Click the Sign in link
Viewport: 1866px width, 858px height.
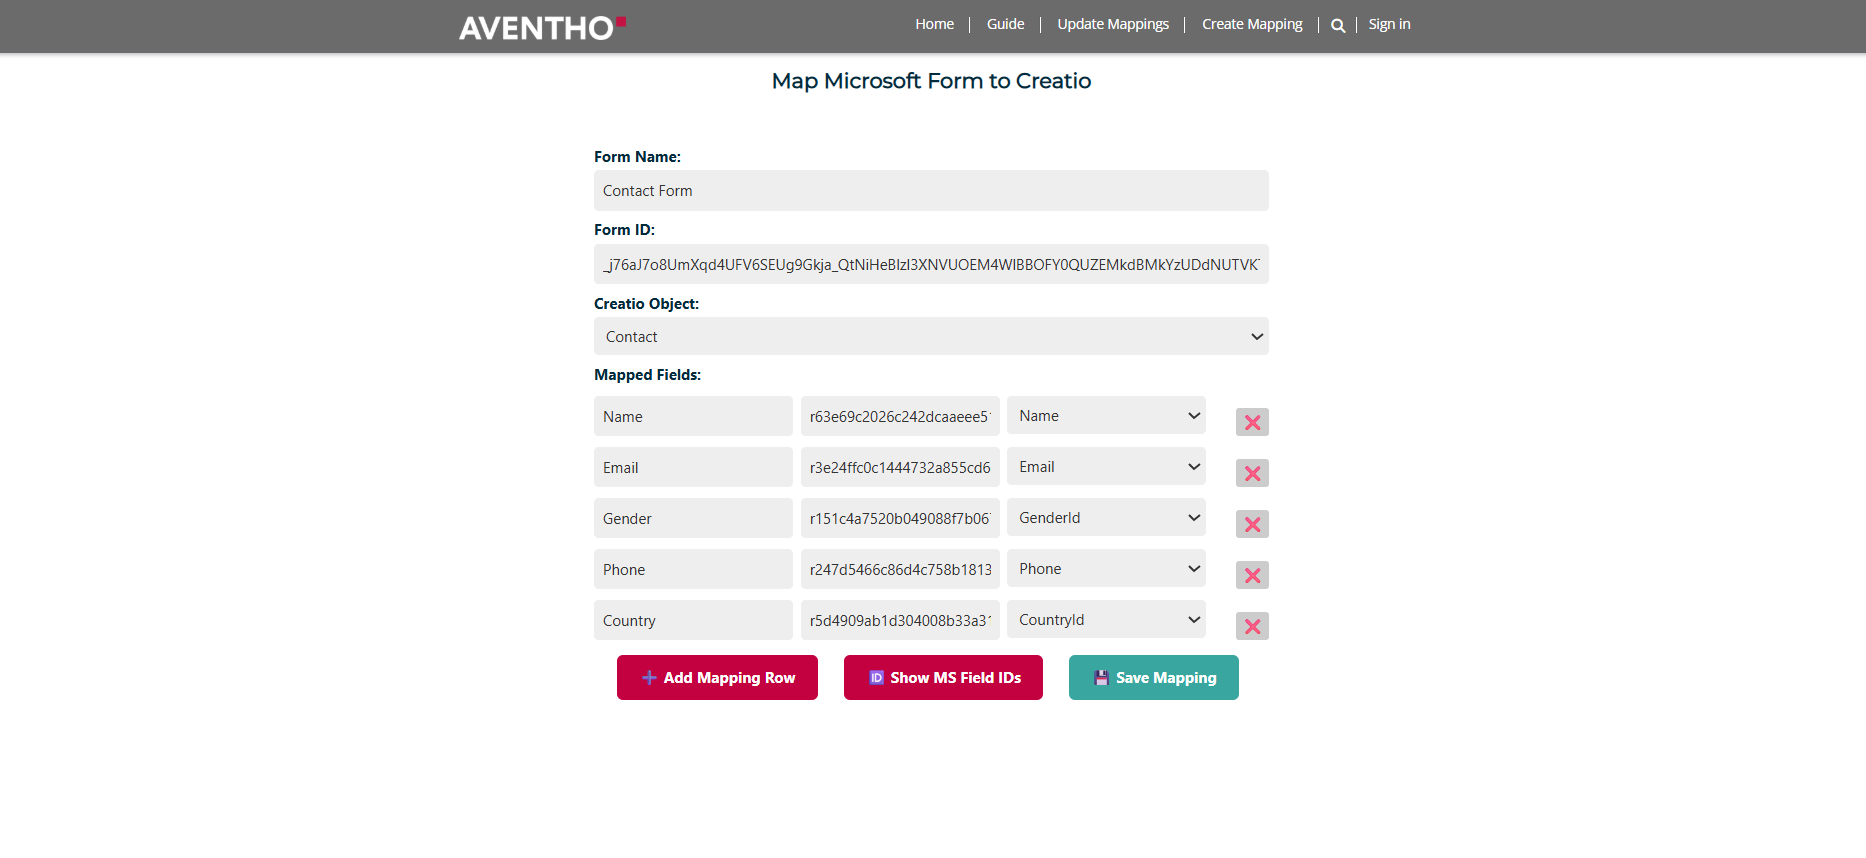(1389, 24)
